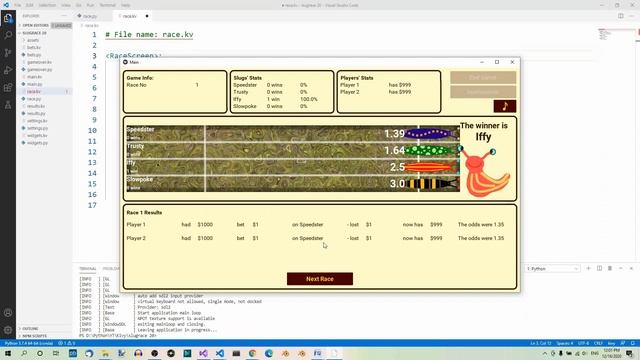Open the Terminal menu in VS Code
This screenshot has width=640, height=360.
[108, 5]
